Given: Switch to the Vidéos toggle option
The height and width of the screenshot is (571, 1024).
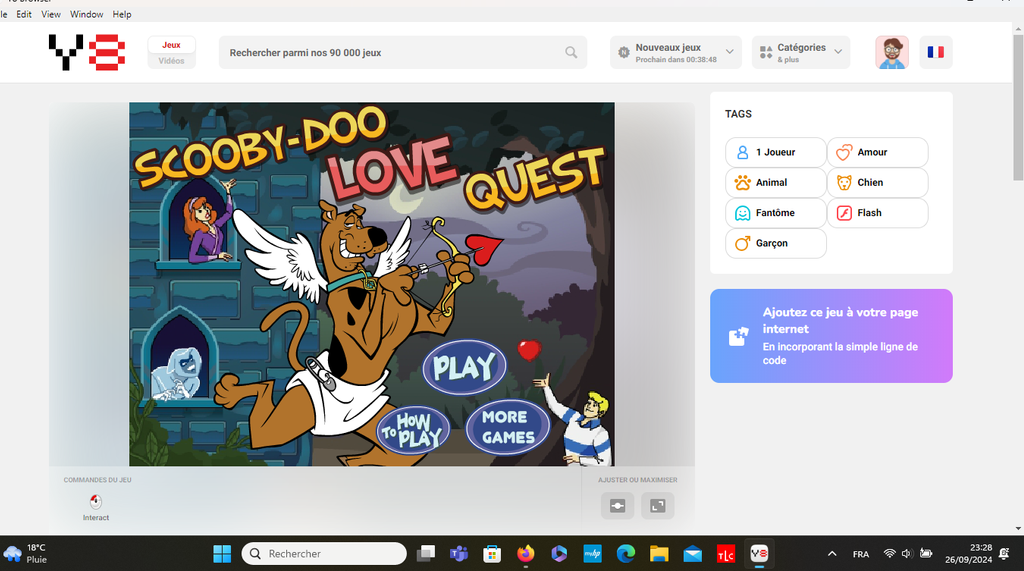Looking at the screenshot, I should click(171, 61).
